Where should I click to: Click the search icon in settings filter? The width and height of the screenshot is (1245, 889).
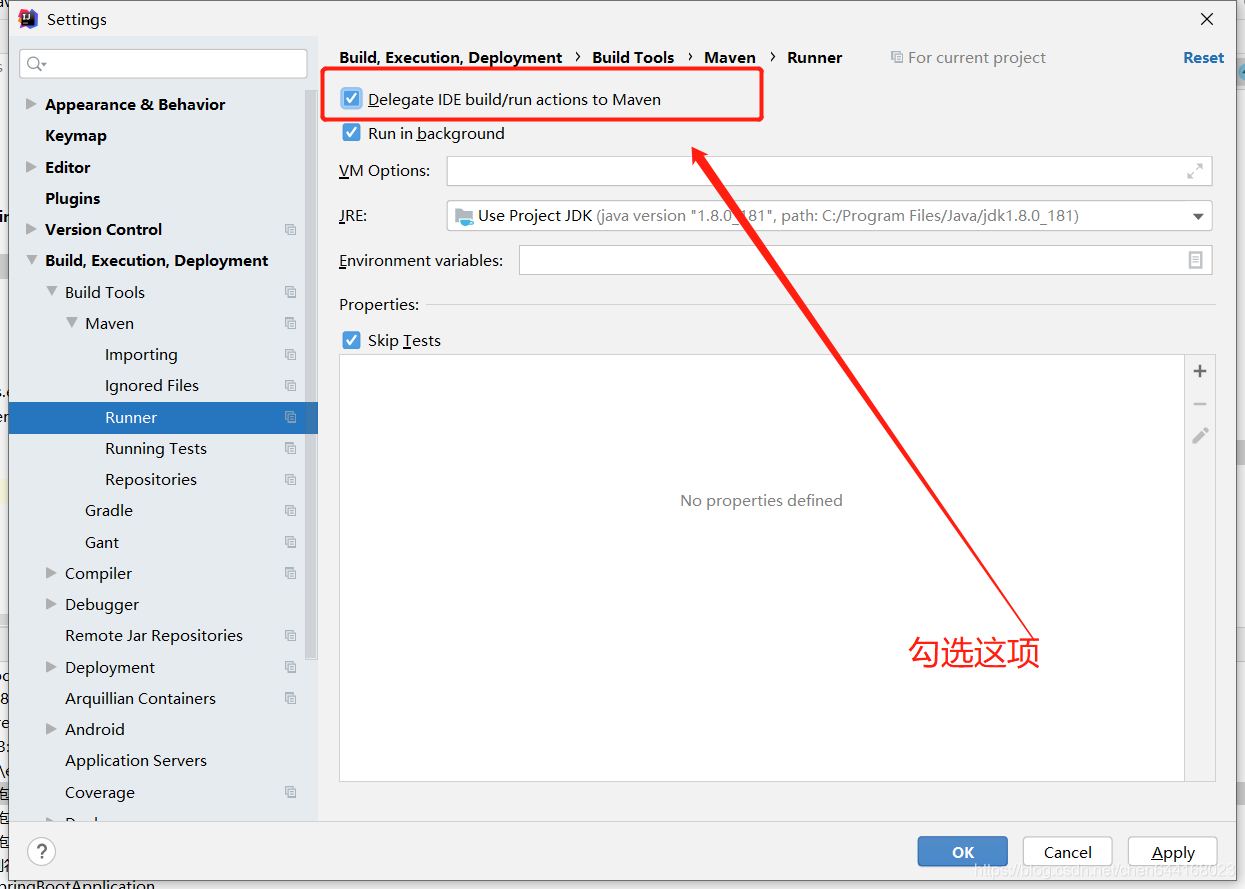35,64
